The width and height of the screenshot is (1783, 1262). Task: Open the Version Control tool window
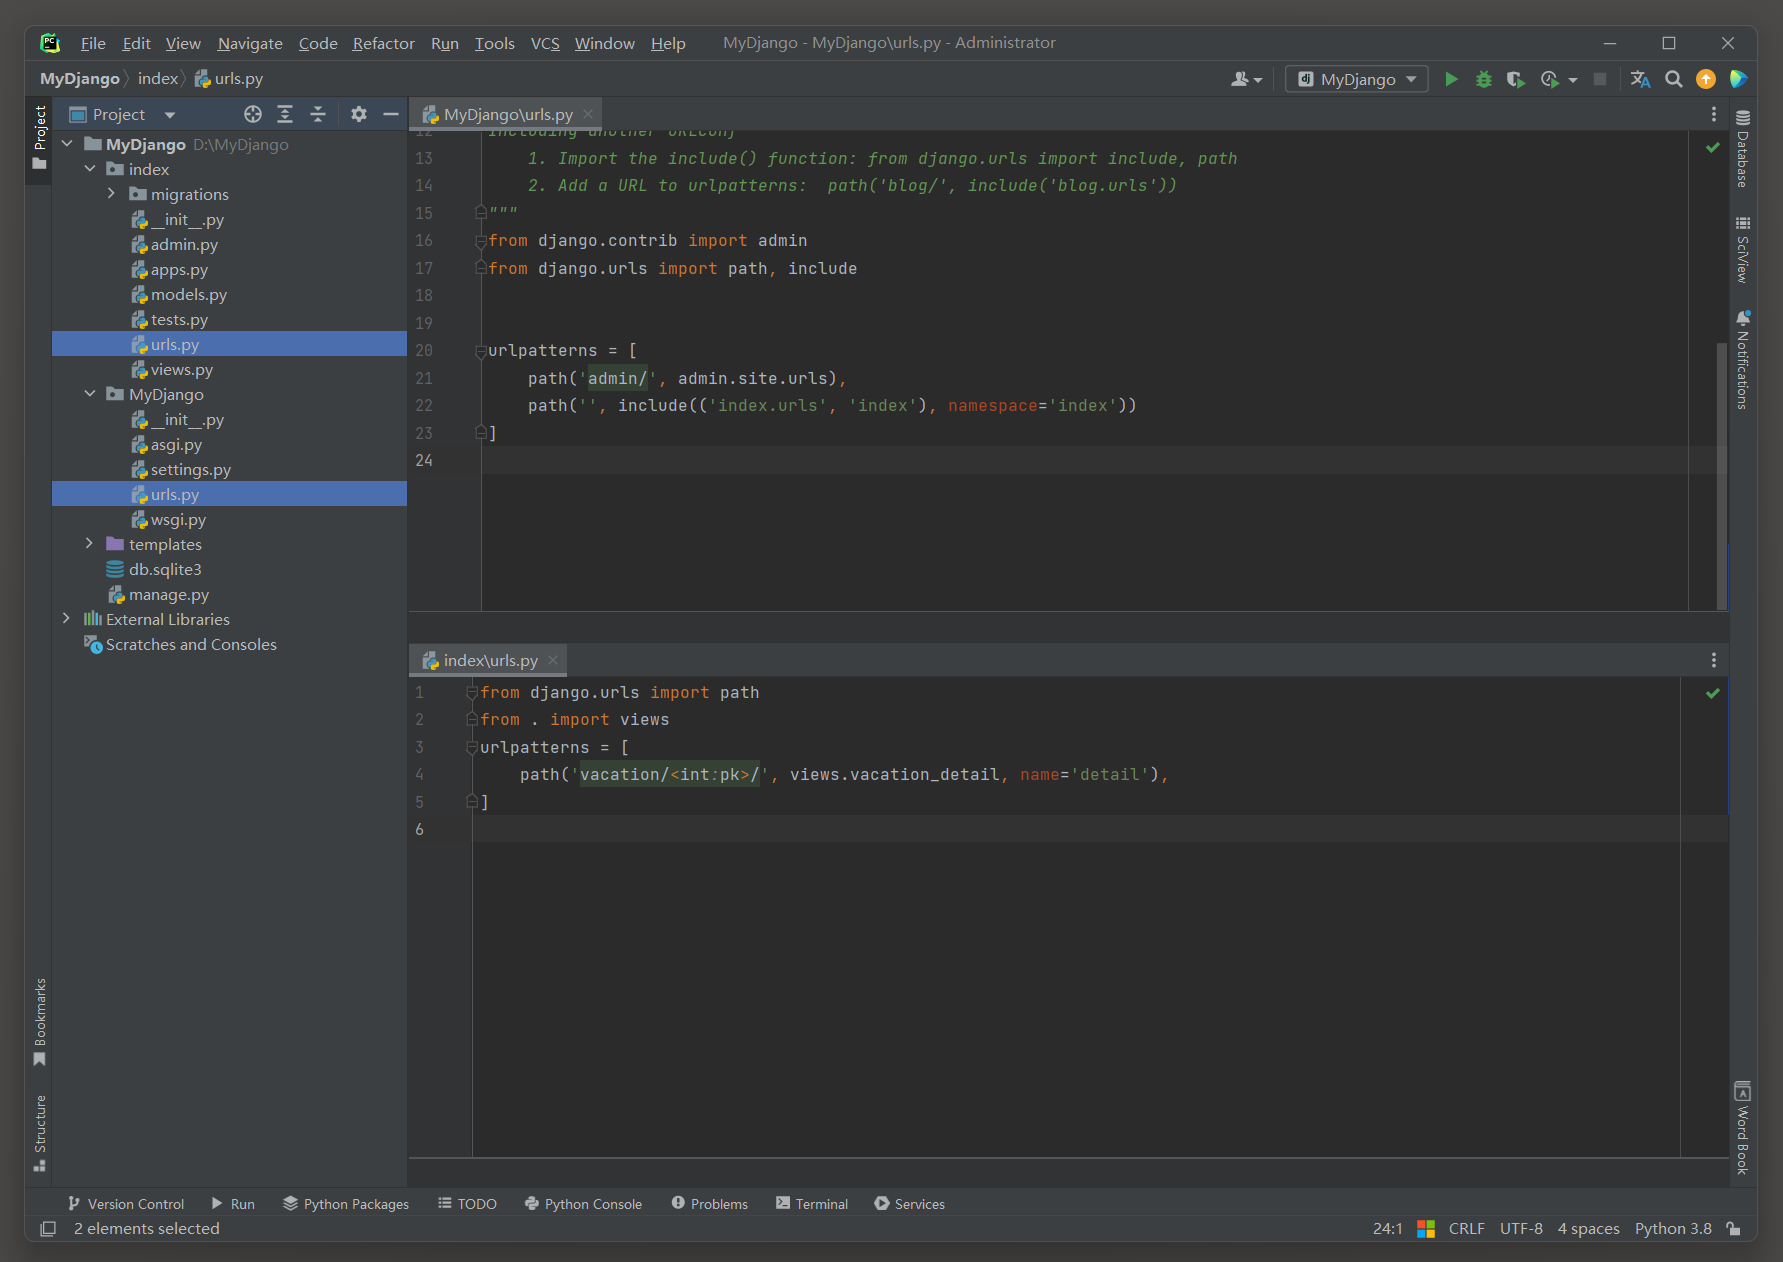point(125,1204)
